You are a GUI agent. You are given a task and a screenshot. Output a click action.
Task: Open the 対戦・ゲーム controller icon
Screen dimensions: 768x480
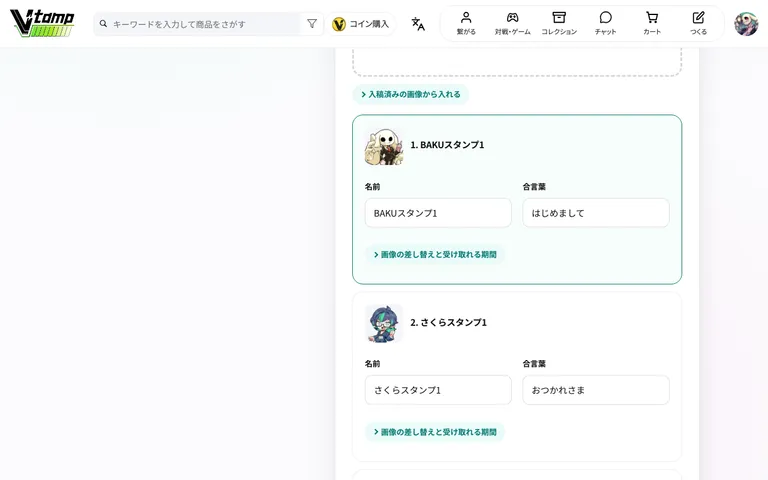pyautogui.click(x=512, y=18)
